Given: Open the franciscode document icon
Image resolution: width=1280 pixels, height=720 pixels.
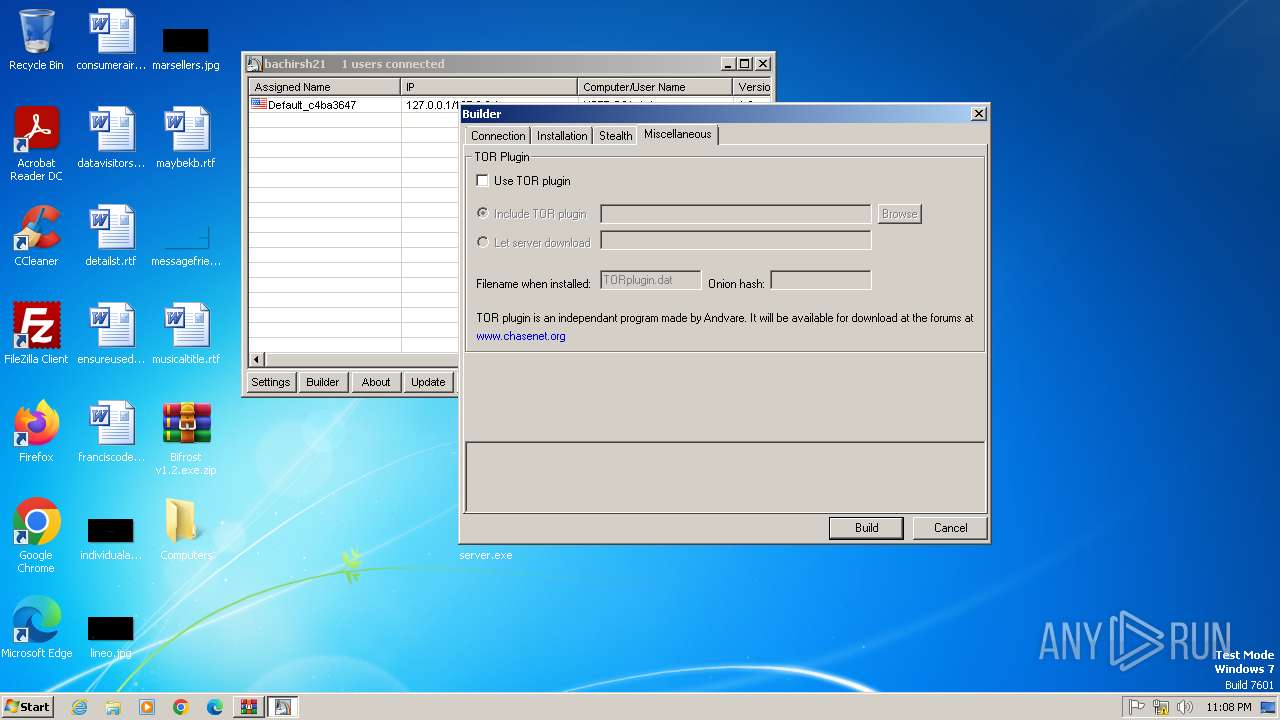Looking at the screenshot, I should [111, 433].
